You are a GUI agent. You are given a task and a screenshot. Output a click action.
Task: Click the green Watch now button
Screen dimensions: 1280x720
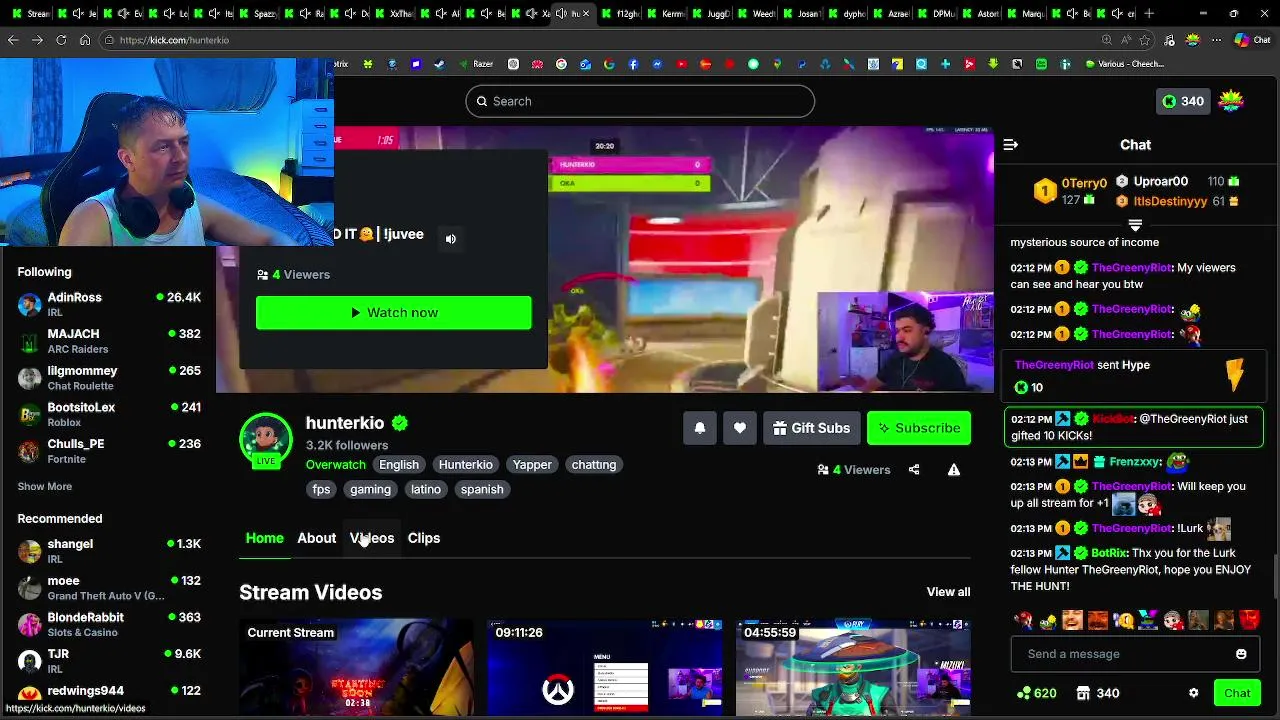click(394, 313)
